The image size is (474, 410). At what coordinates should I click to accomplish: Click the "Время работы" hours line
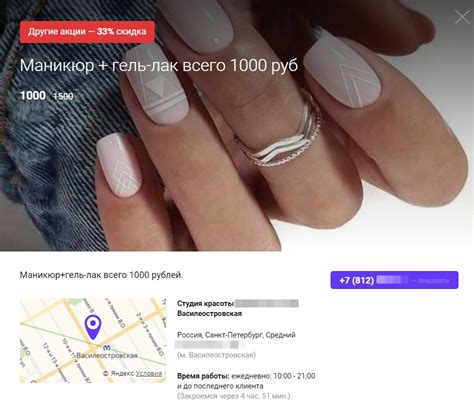(246, 376)
